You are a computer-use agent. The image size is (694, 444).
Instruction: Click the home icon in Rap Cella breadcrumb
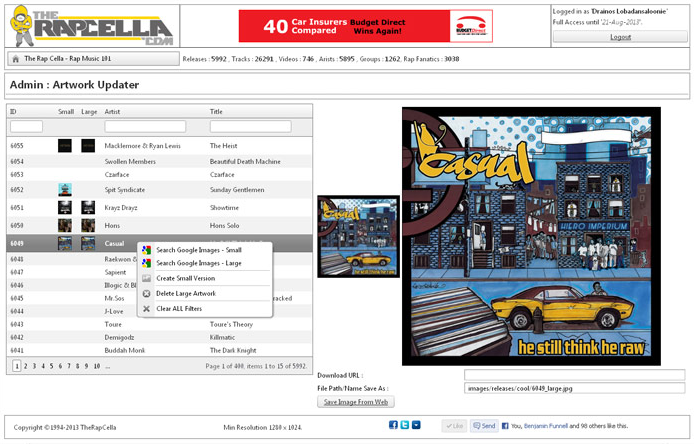point(15,59)
